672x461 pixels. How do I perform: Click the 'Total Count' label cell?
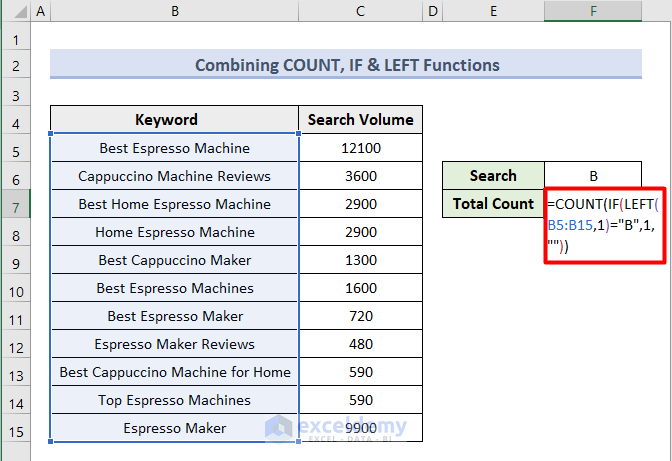coord(493,204)
